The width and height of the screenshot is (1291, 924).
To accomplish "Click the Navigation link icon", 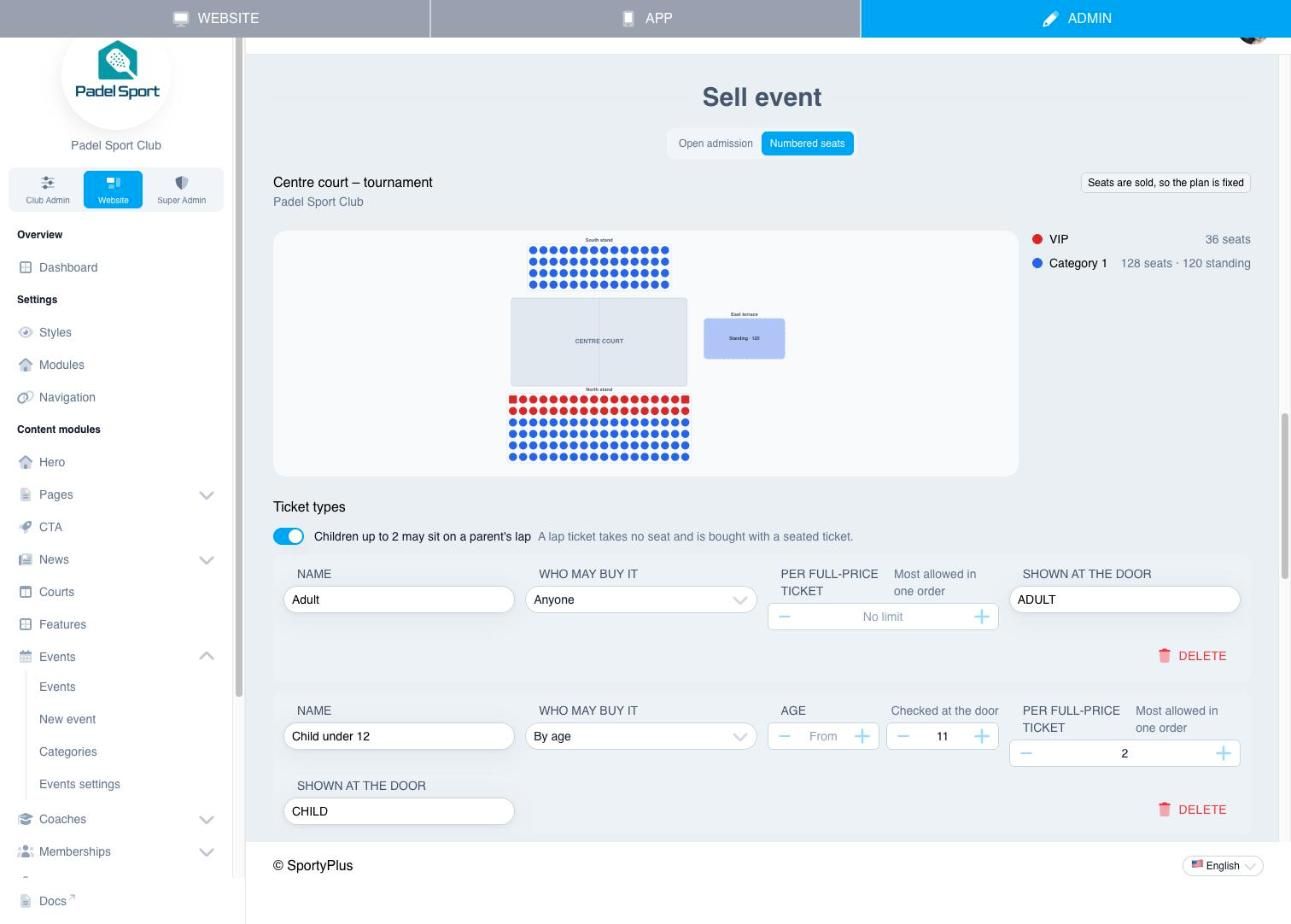I will (26, 397).
